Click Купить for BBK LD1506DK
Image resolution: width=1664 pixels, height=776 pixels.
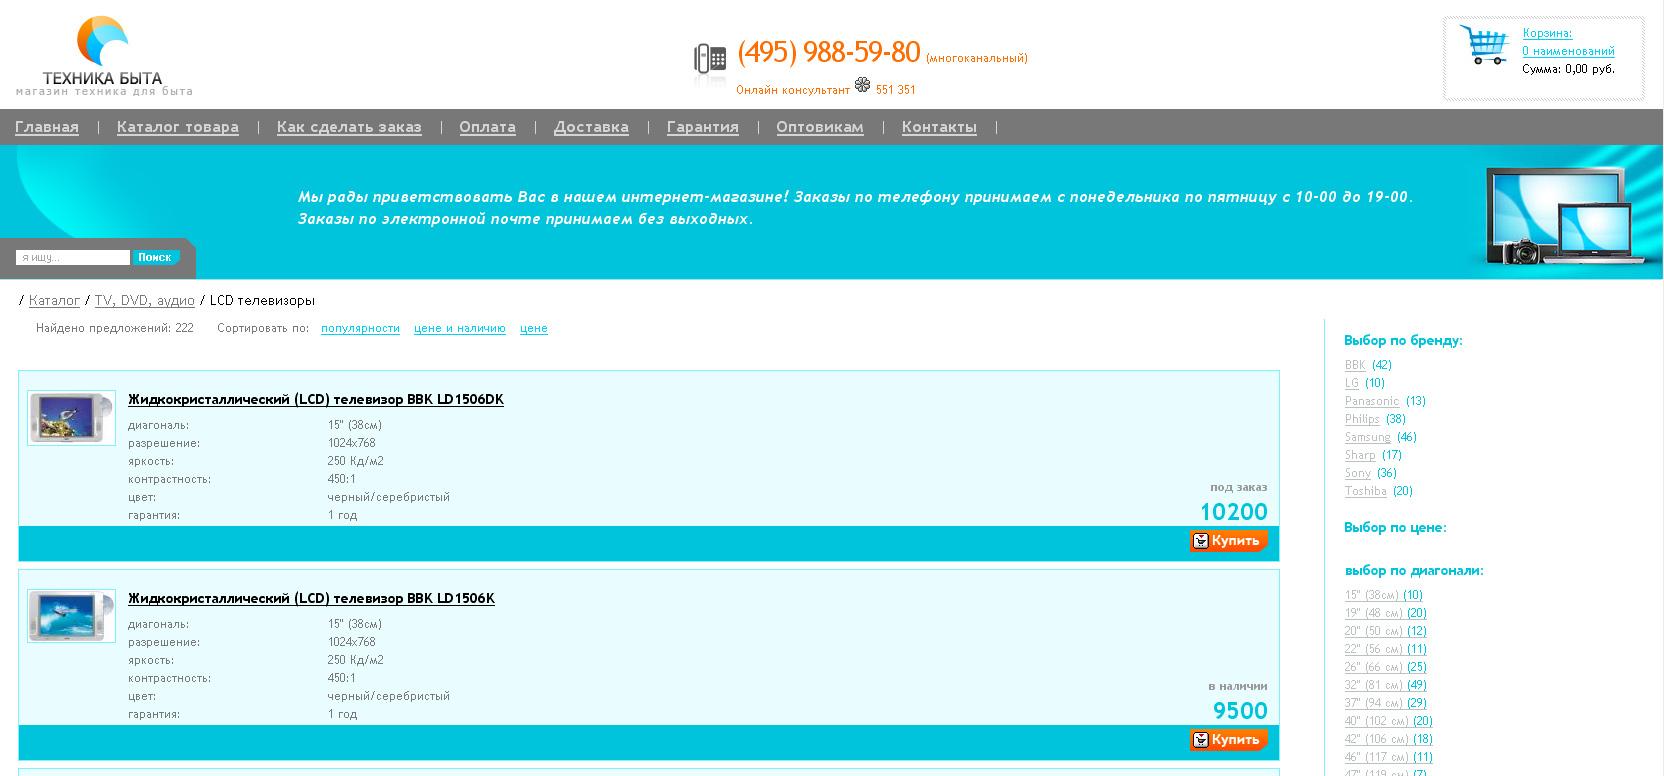1228,541
